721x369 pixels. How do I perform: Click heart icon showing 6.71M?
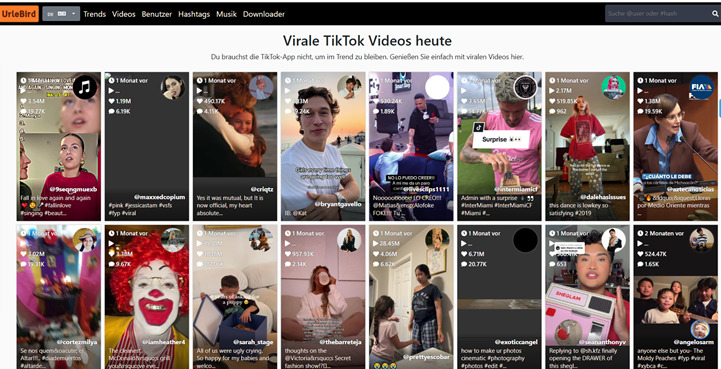464,254
